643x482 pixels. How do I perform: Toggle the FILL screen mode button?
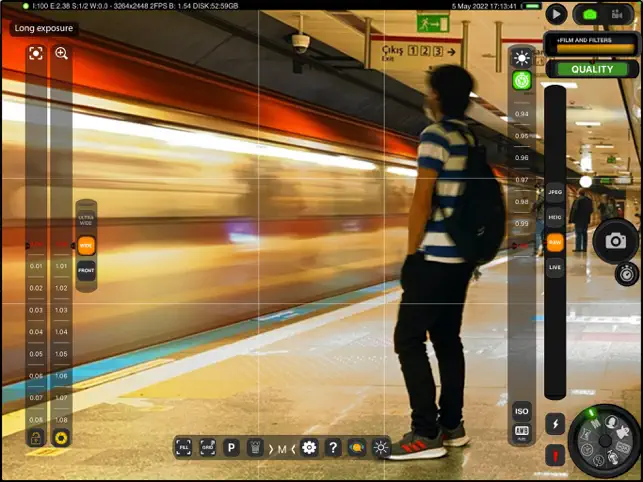(183, 448)
